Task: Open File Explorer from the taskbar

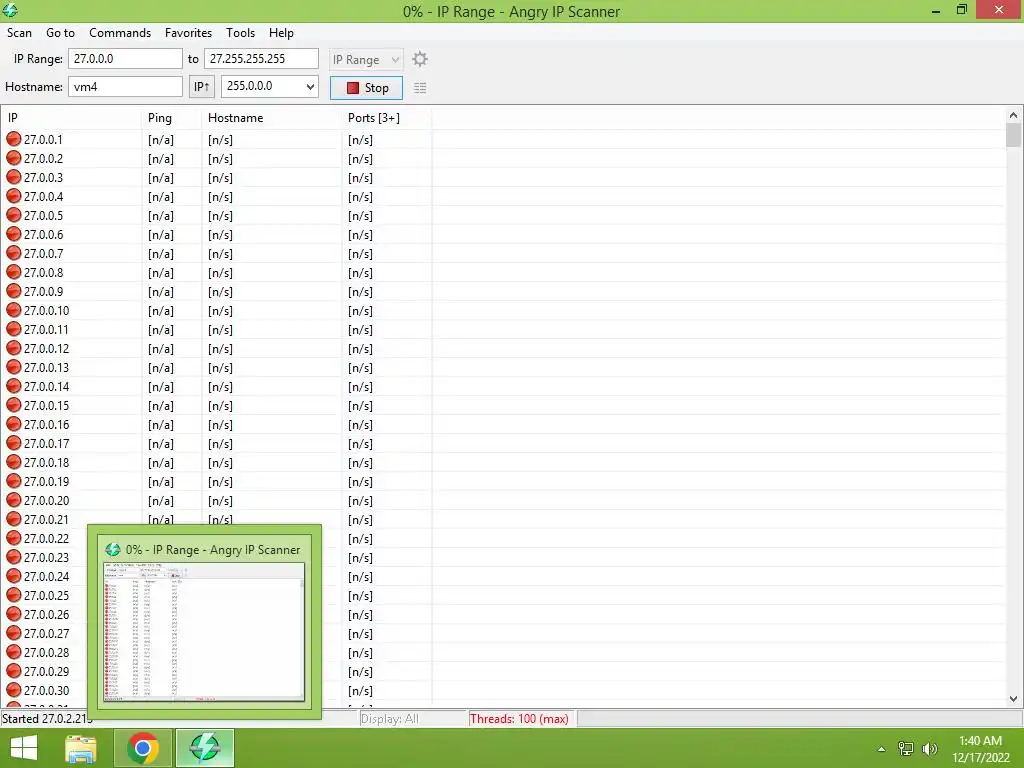Action: coord(81,748)
